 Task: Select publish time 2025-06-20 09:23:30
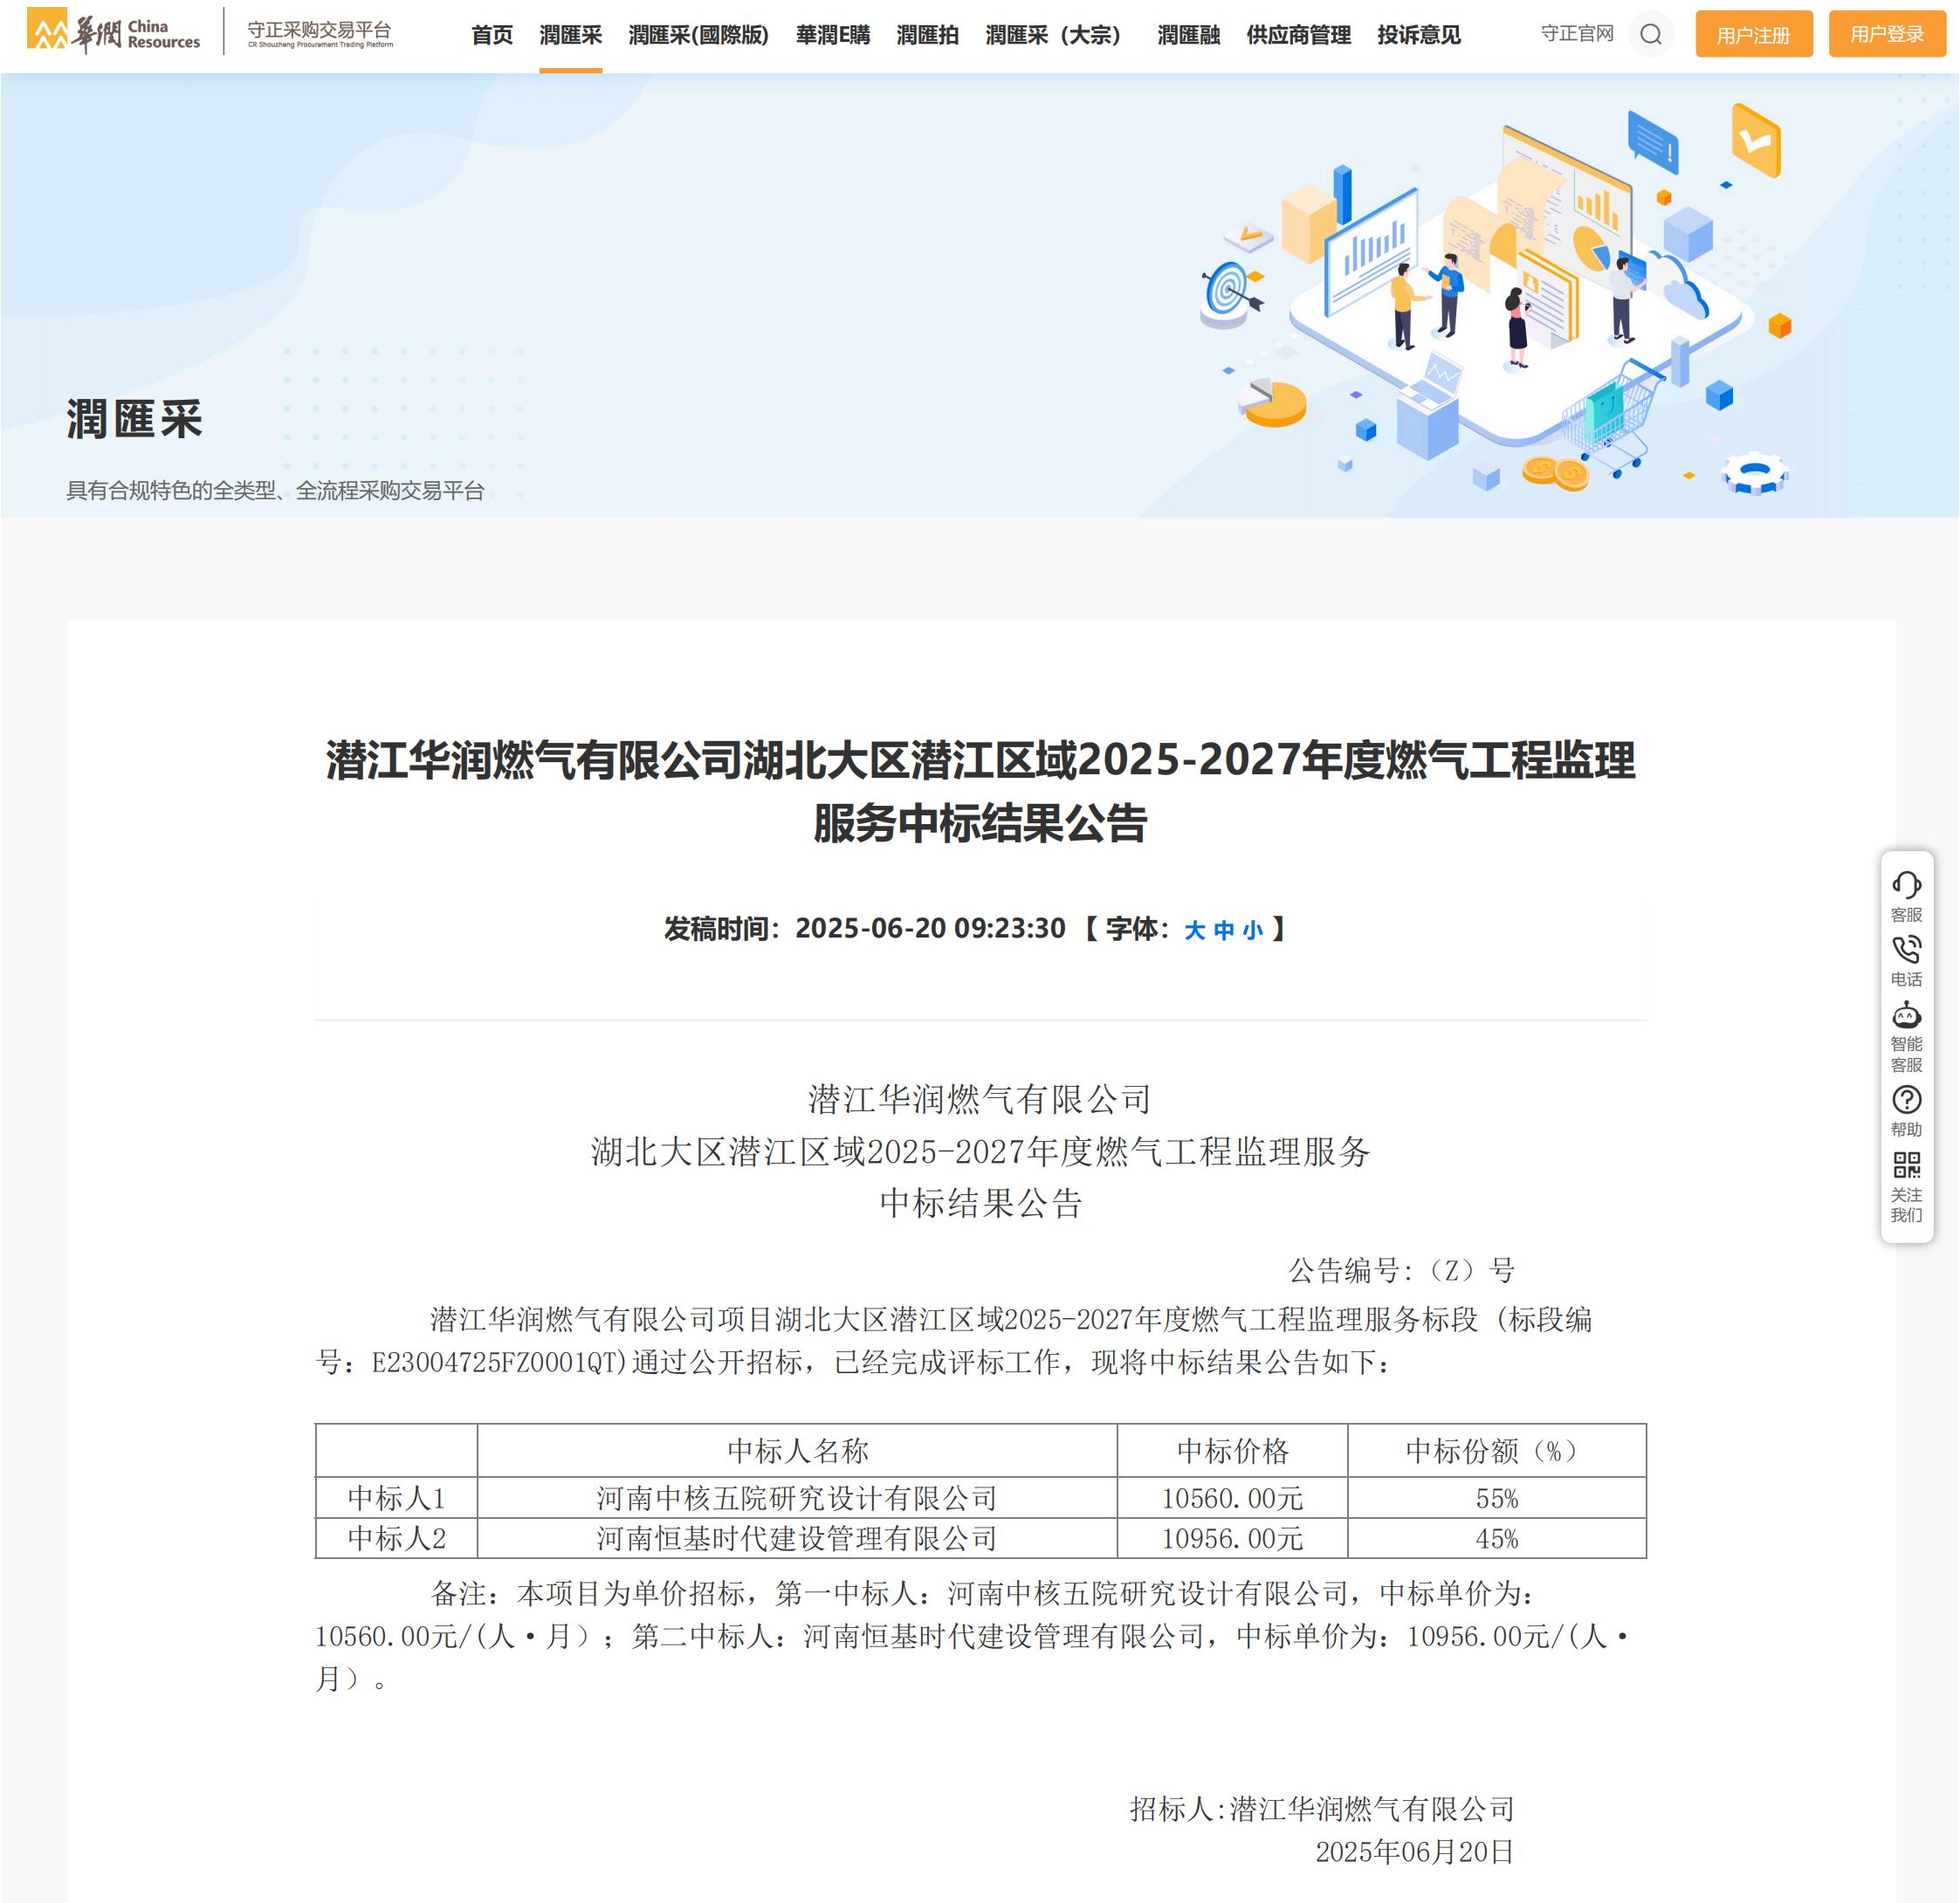pyautogui.click(x=930, y=928)
